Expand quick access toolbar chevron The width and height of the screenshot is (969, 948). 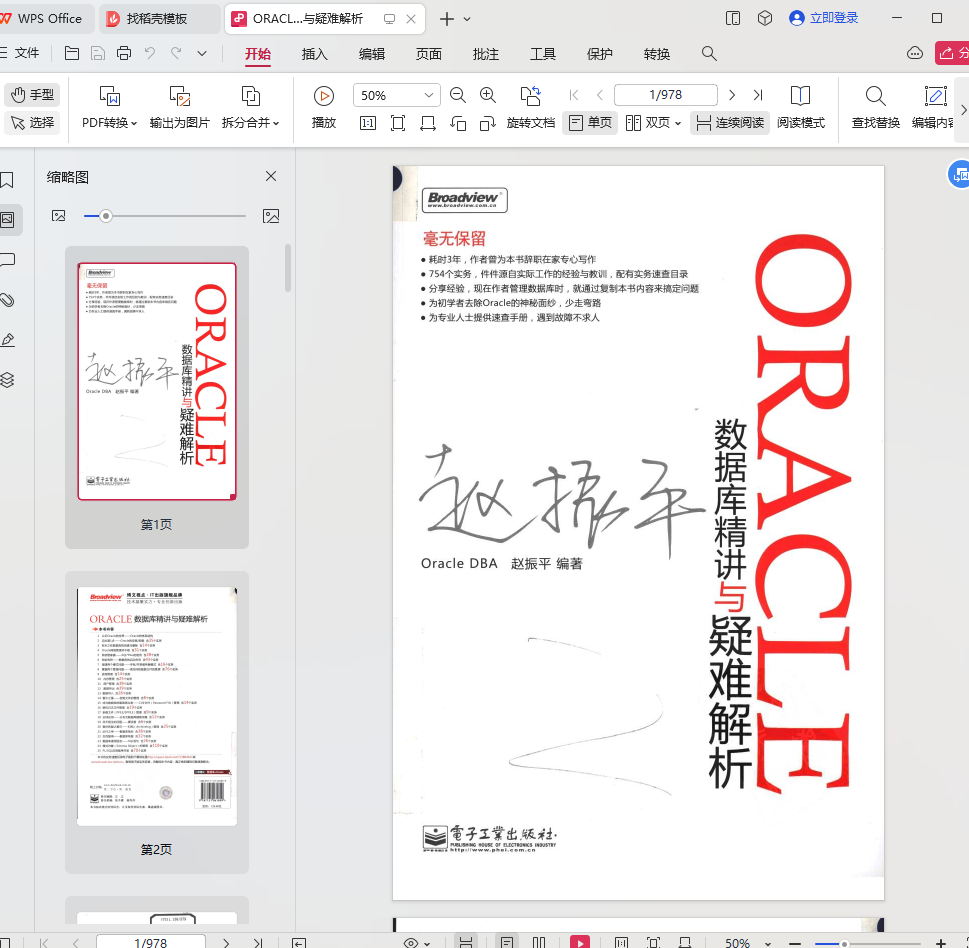(x=201, y=53)
